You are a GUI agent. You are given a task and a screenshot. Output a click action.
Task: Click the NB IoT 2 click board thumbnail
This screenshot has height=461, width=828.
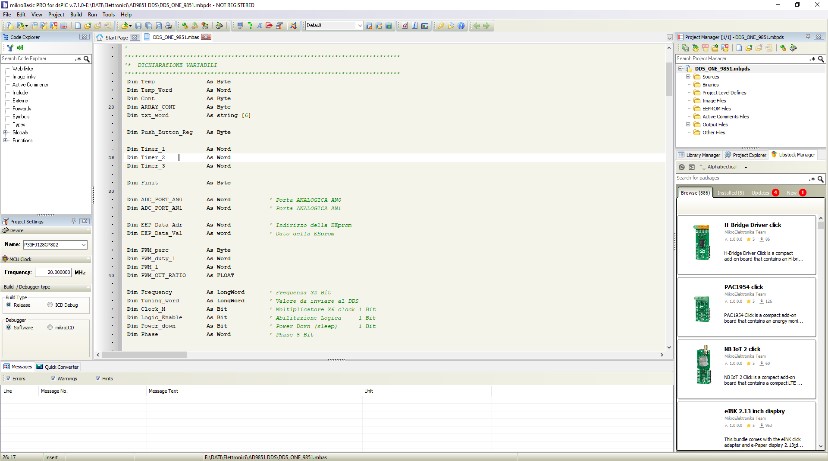click(702, 365)
